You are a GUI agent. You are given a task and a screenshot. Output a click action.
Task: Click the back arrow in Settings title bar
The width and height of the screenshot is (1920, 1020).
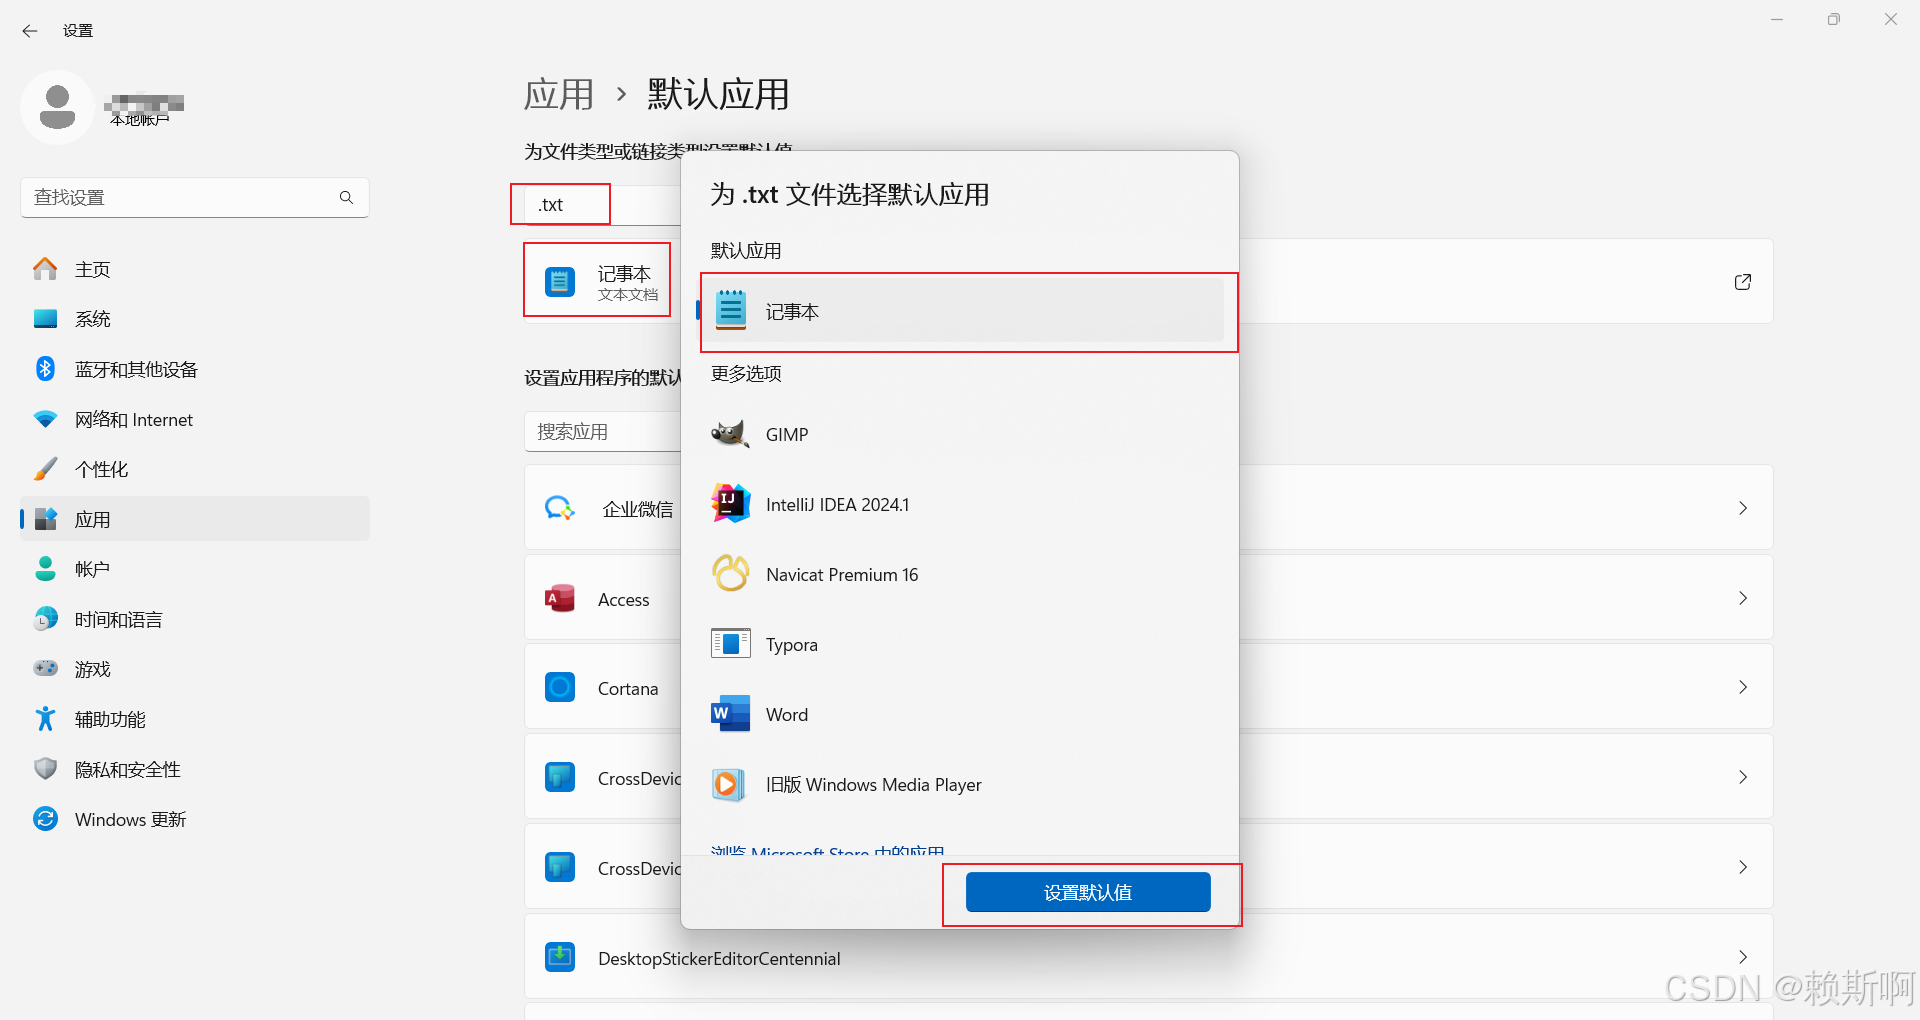coord(30,31)
